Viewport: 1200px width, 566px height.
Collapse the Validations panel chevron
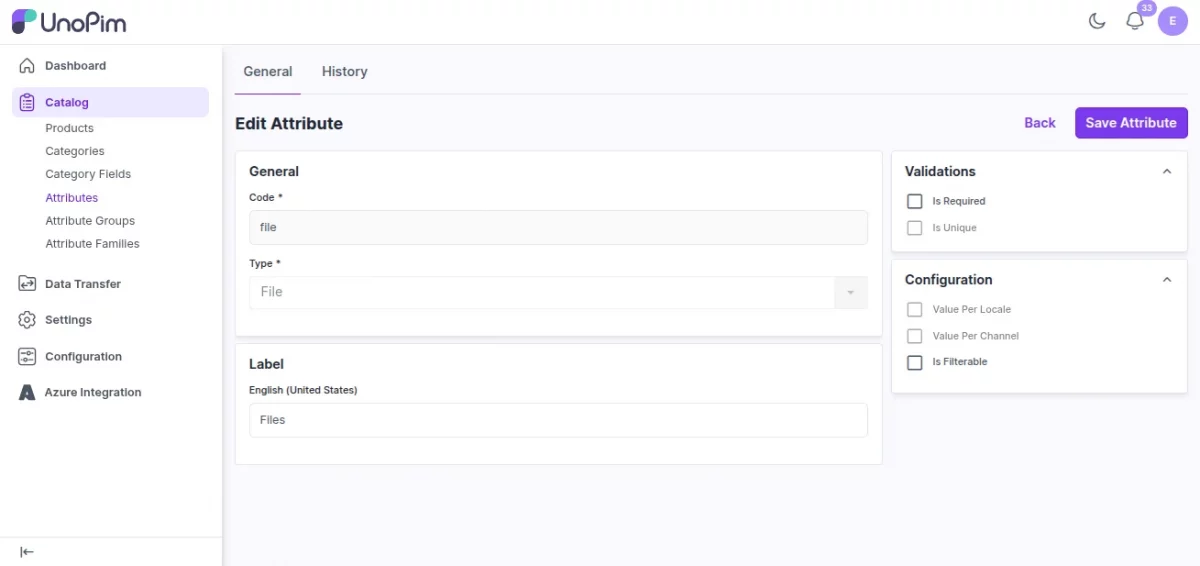click(1166, 172)
